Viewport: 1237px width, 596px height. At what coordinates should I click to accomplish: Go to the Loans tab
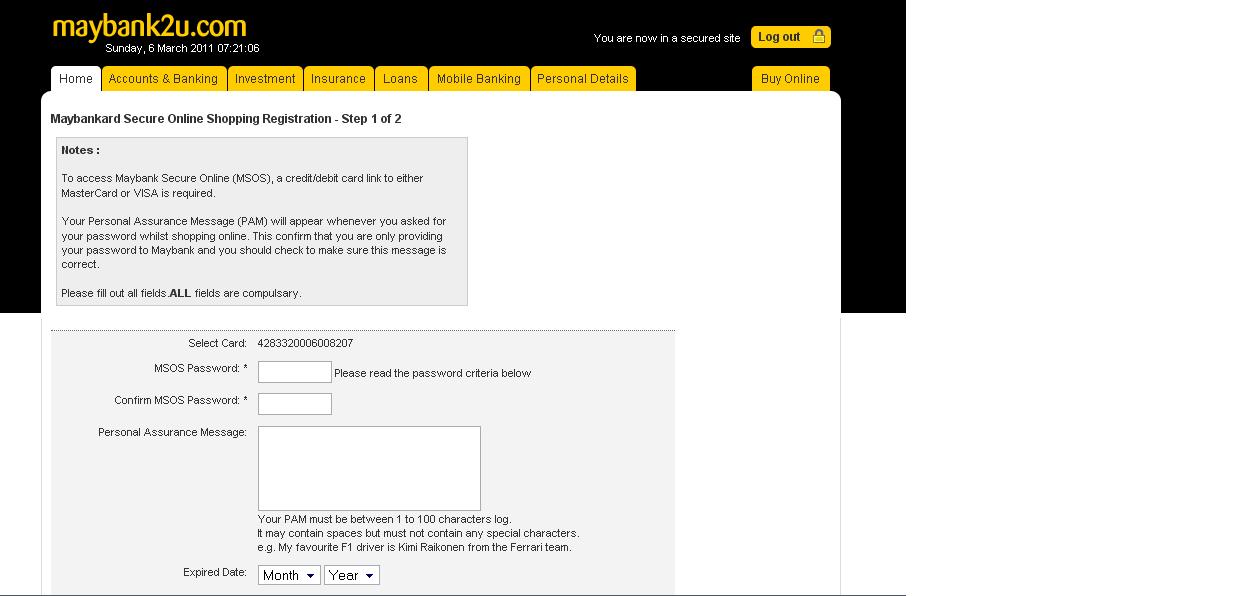401,78
